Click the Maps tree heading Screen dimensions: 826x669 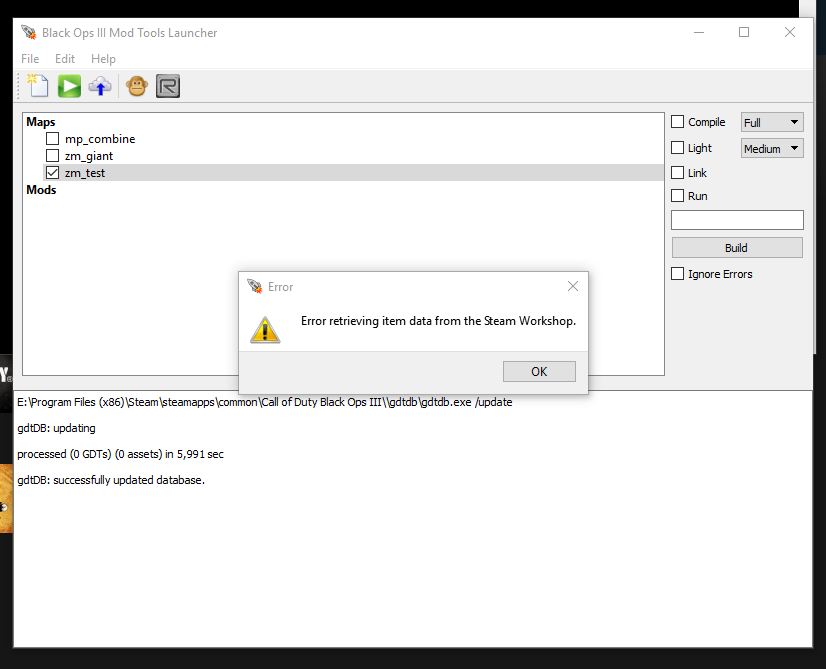tap(41, 122)
